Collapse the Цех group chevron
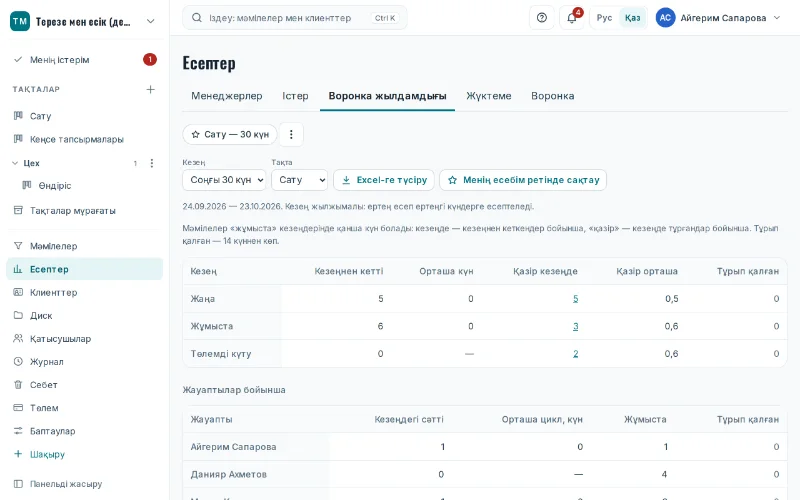Screen dimensions: 800x500 15,163
